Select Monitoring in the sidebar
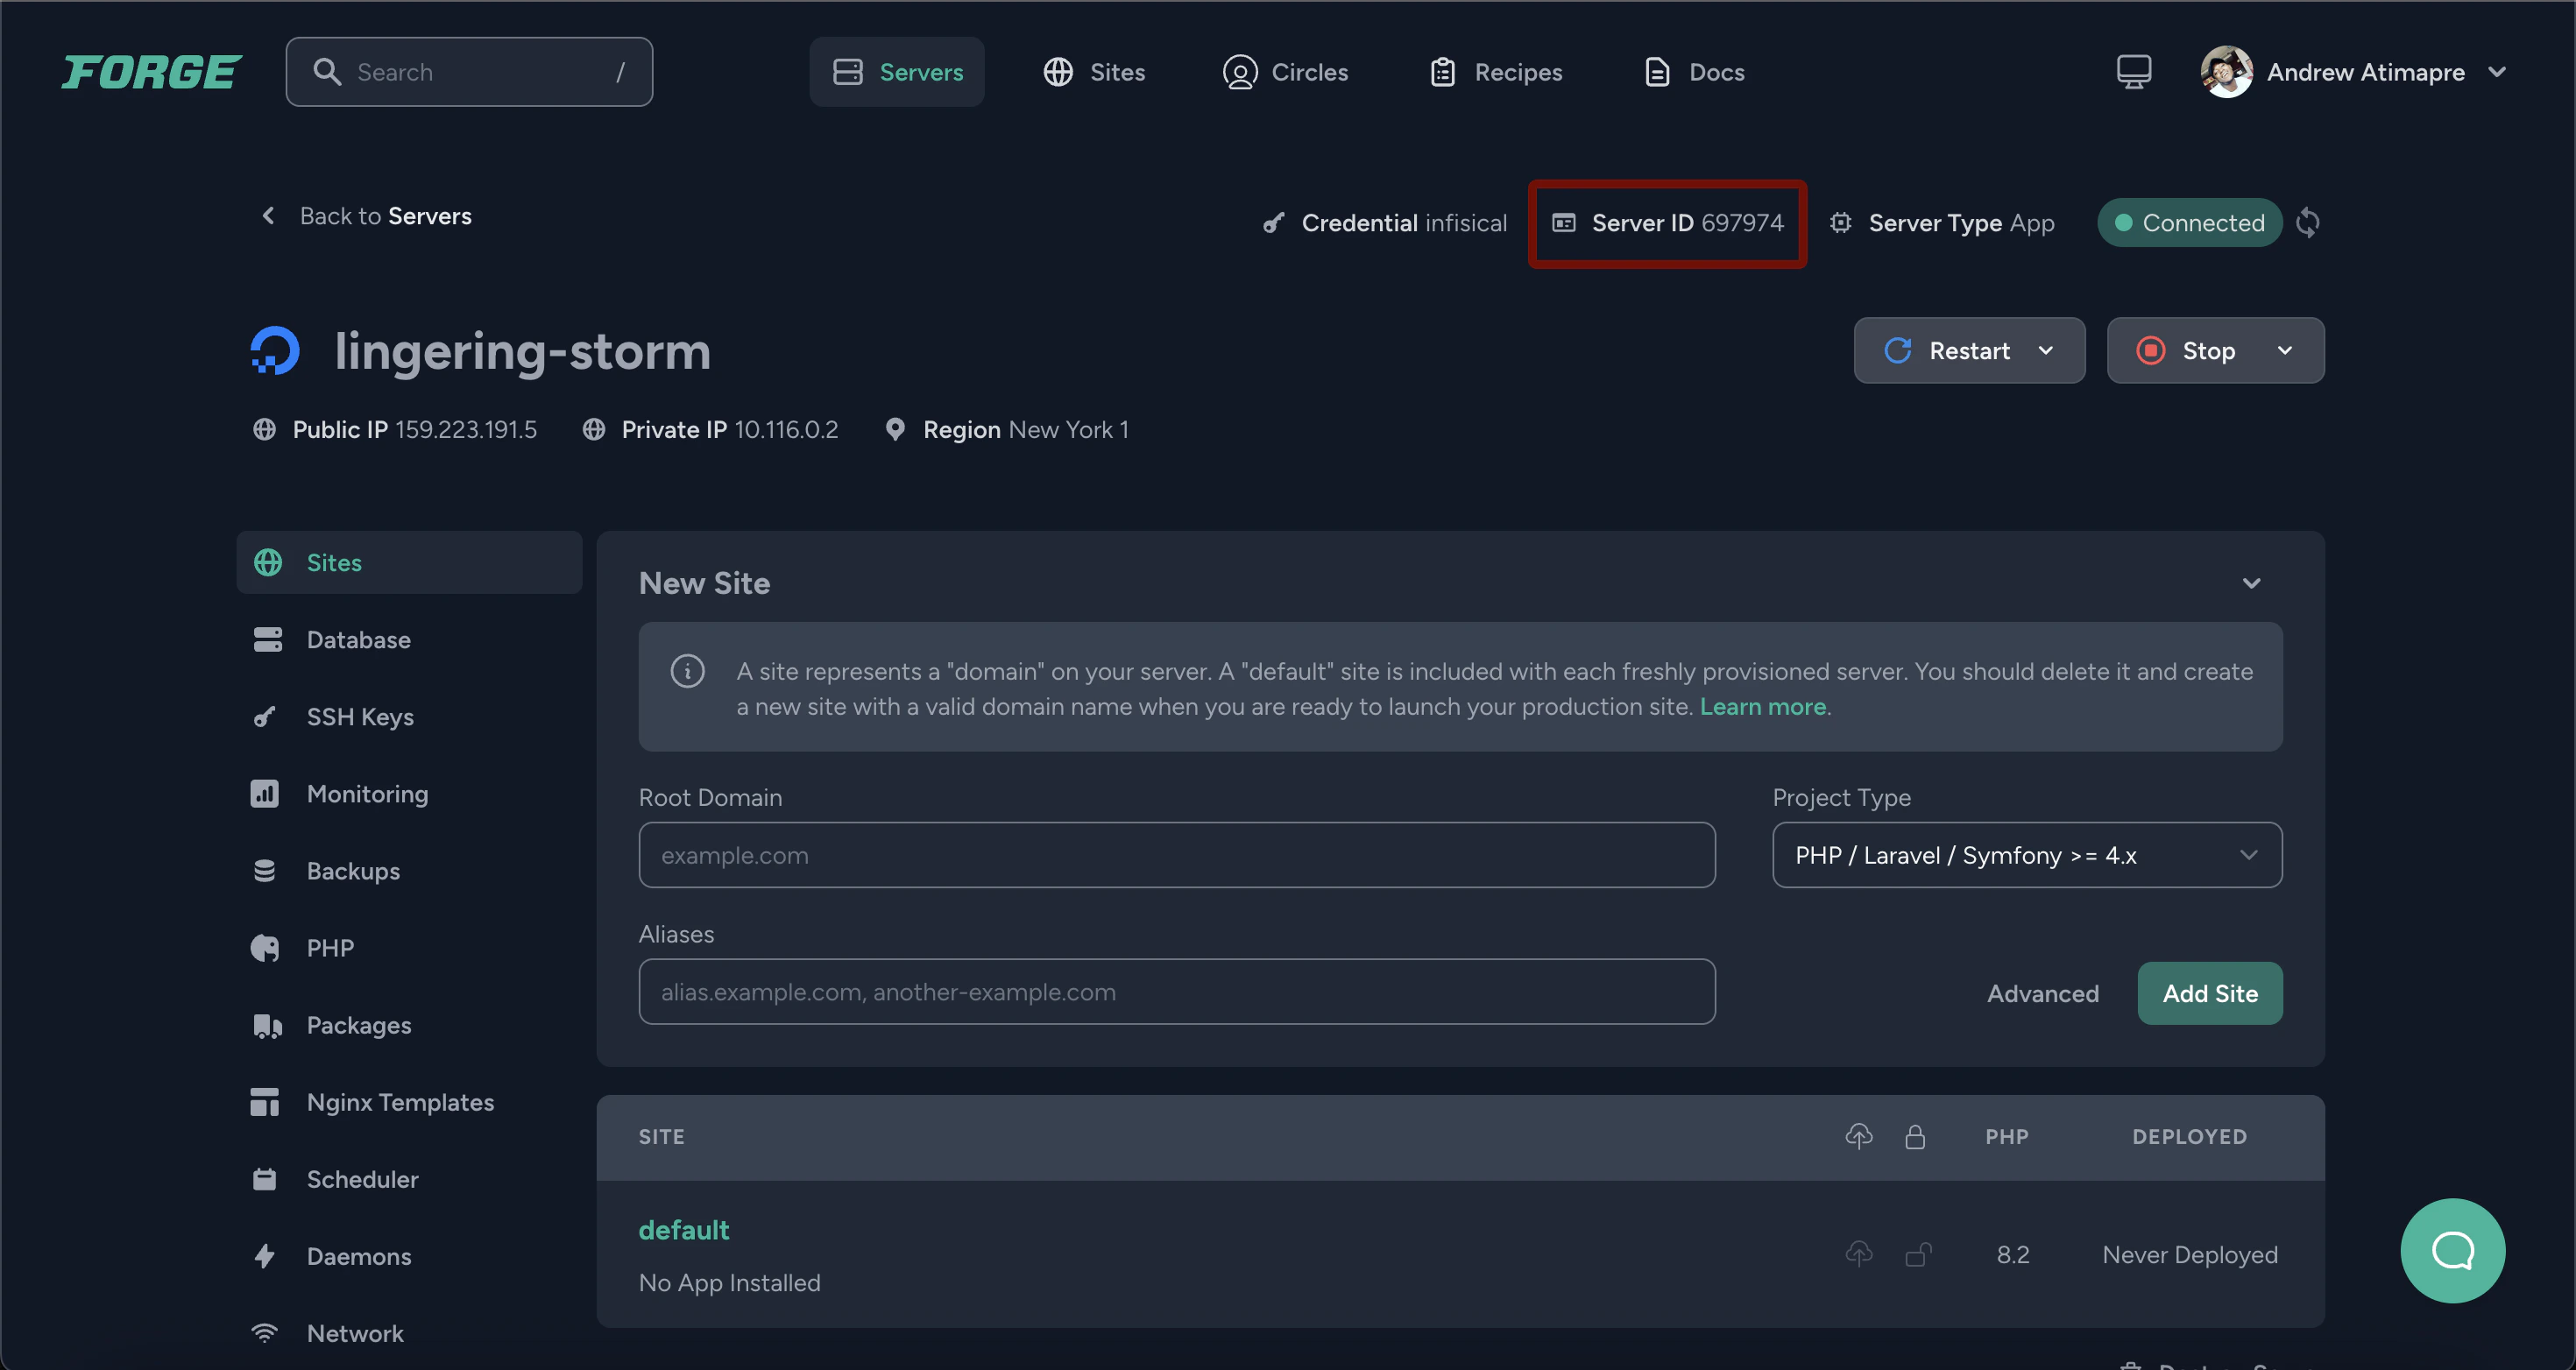This screenshot has width=2576, height=1370. (409, 794)
